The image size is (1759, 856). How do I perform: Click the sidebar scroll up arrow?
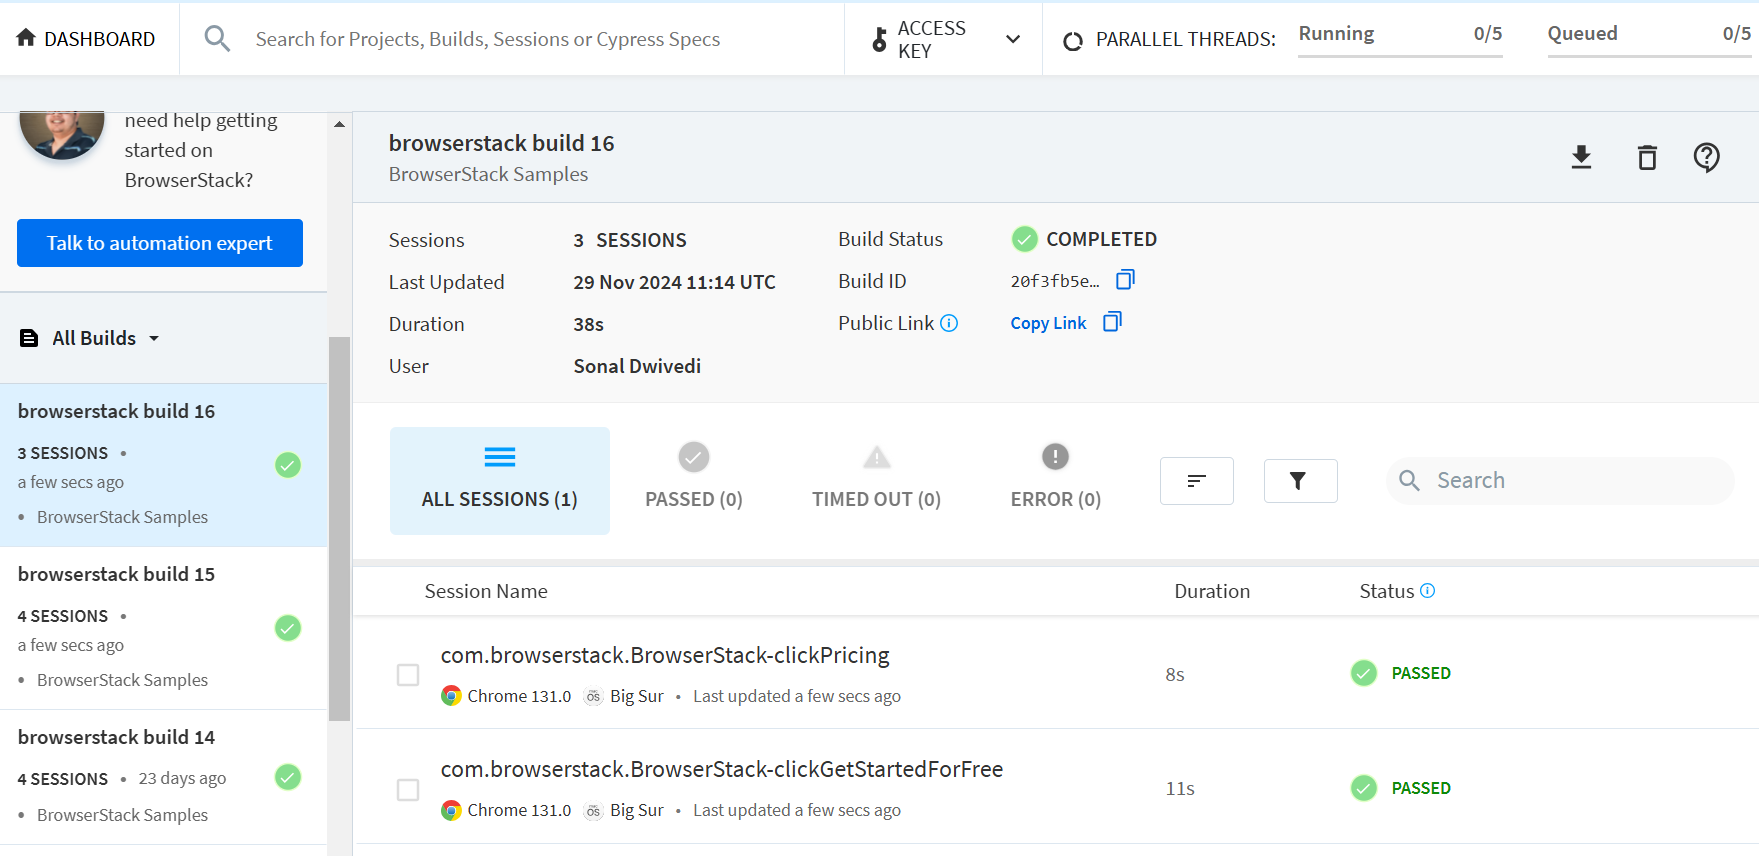[339, 124]
